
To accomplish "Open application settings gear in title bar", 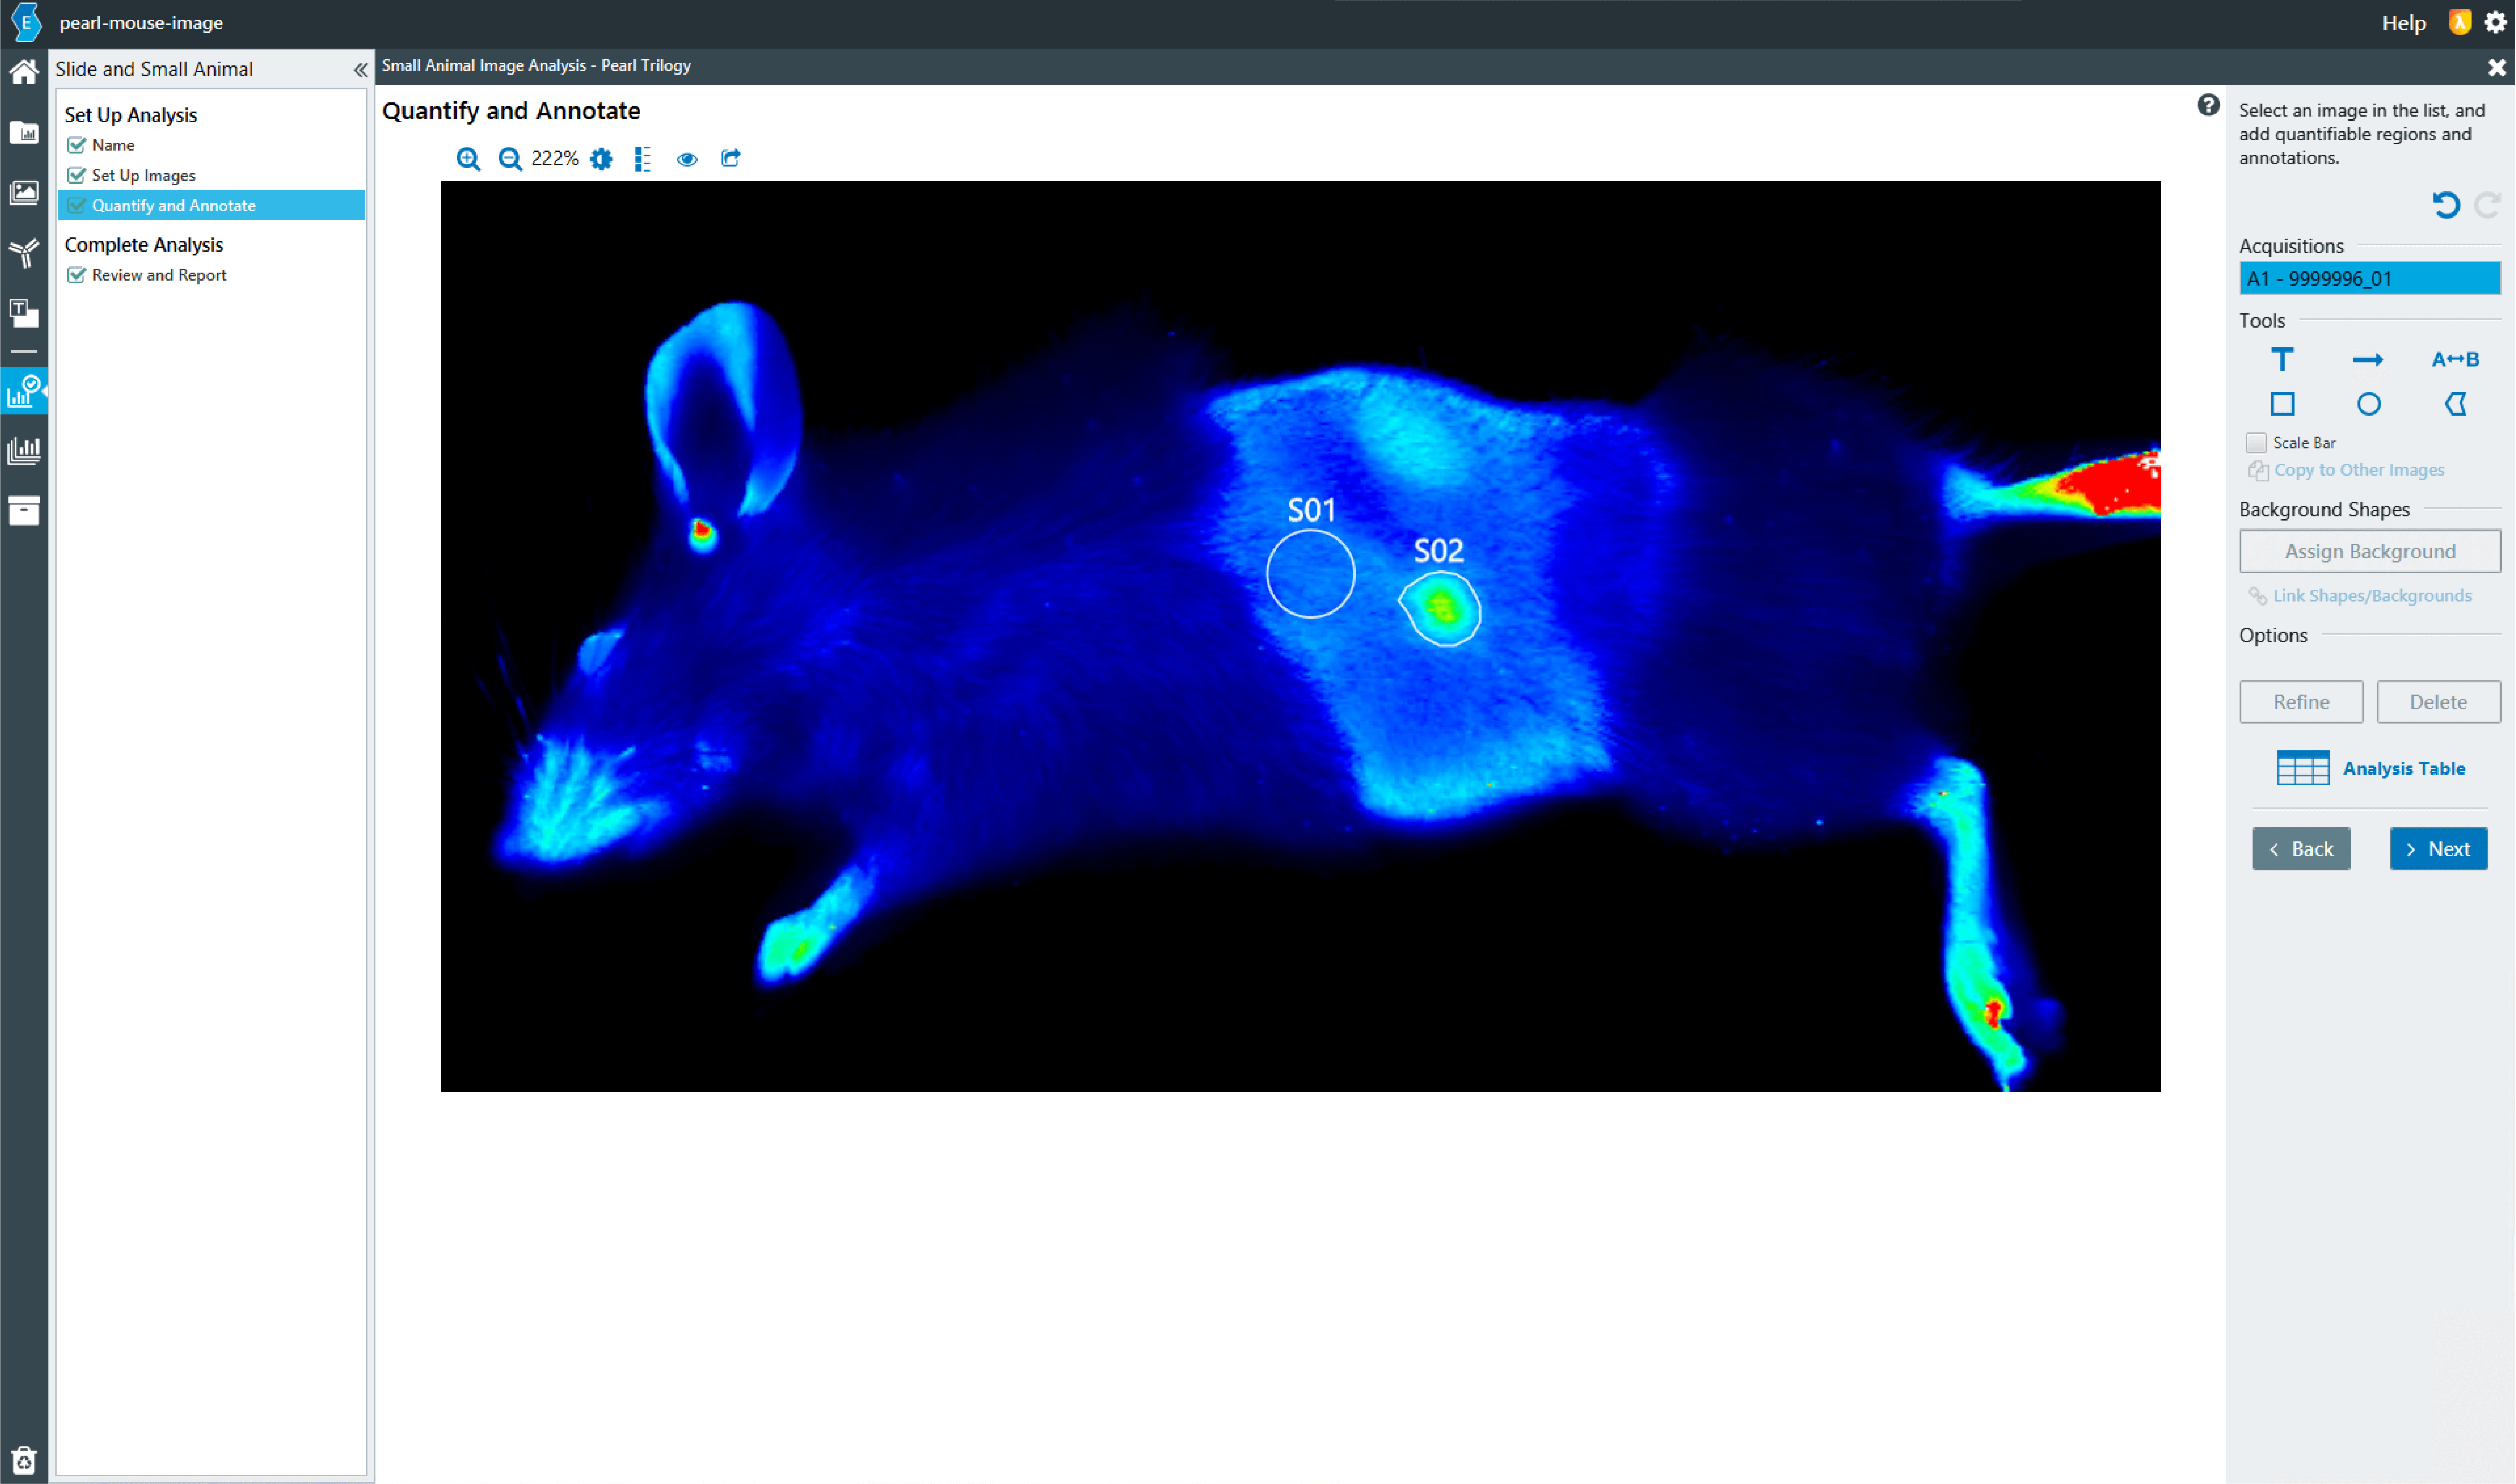I will [x=2495, y=22].
